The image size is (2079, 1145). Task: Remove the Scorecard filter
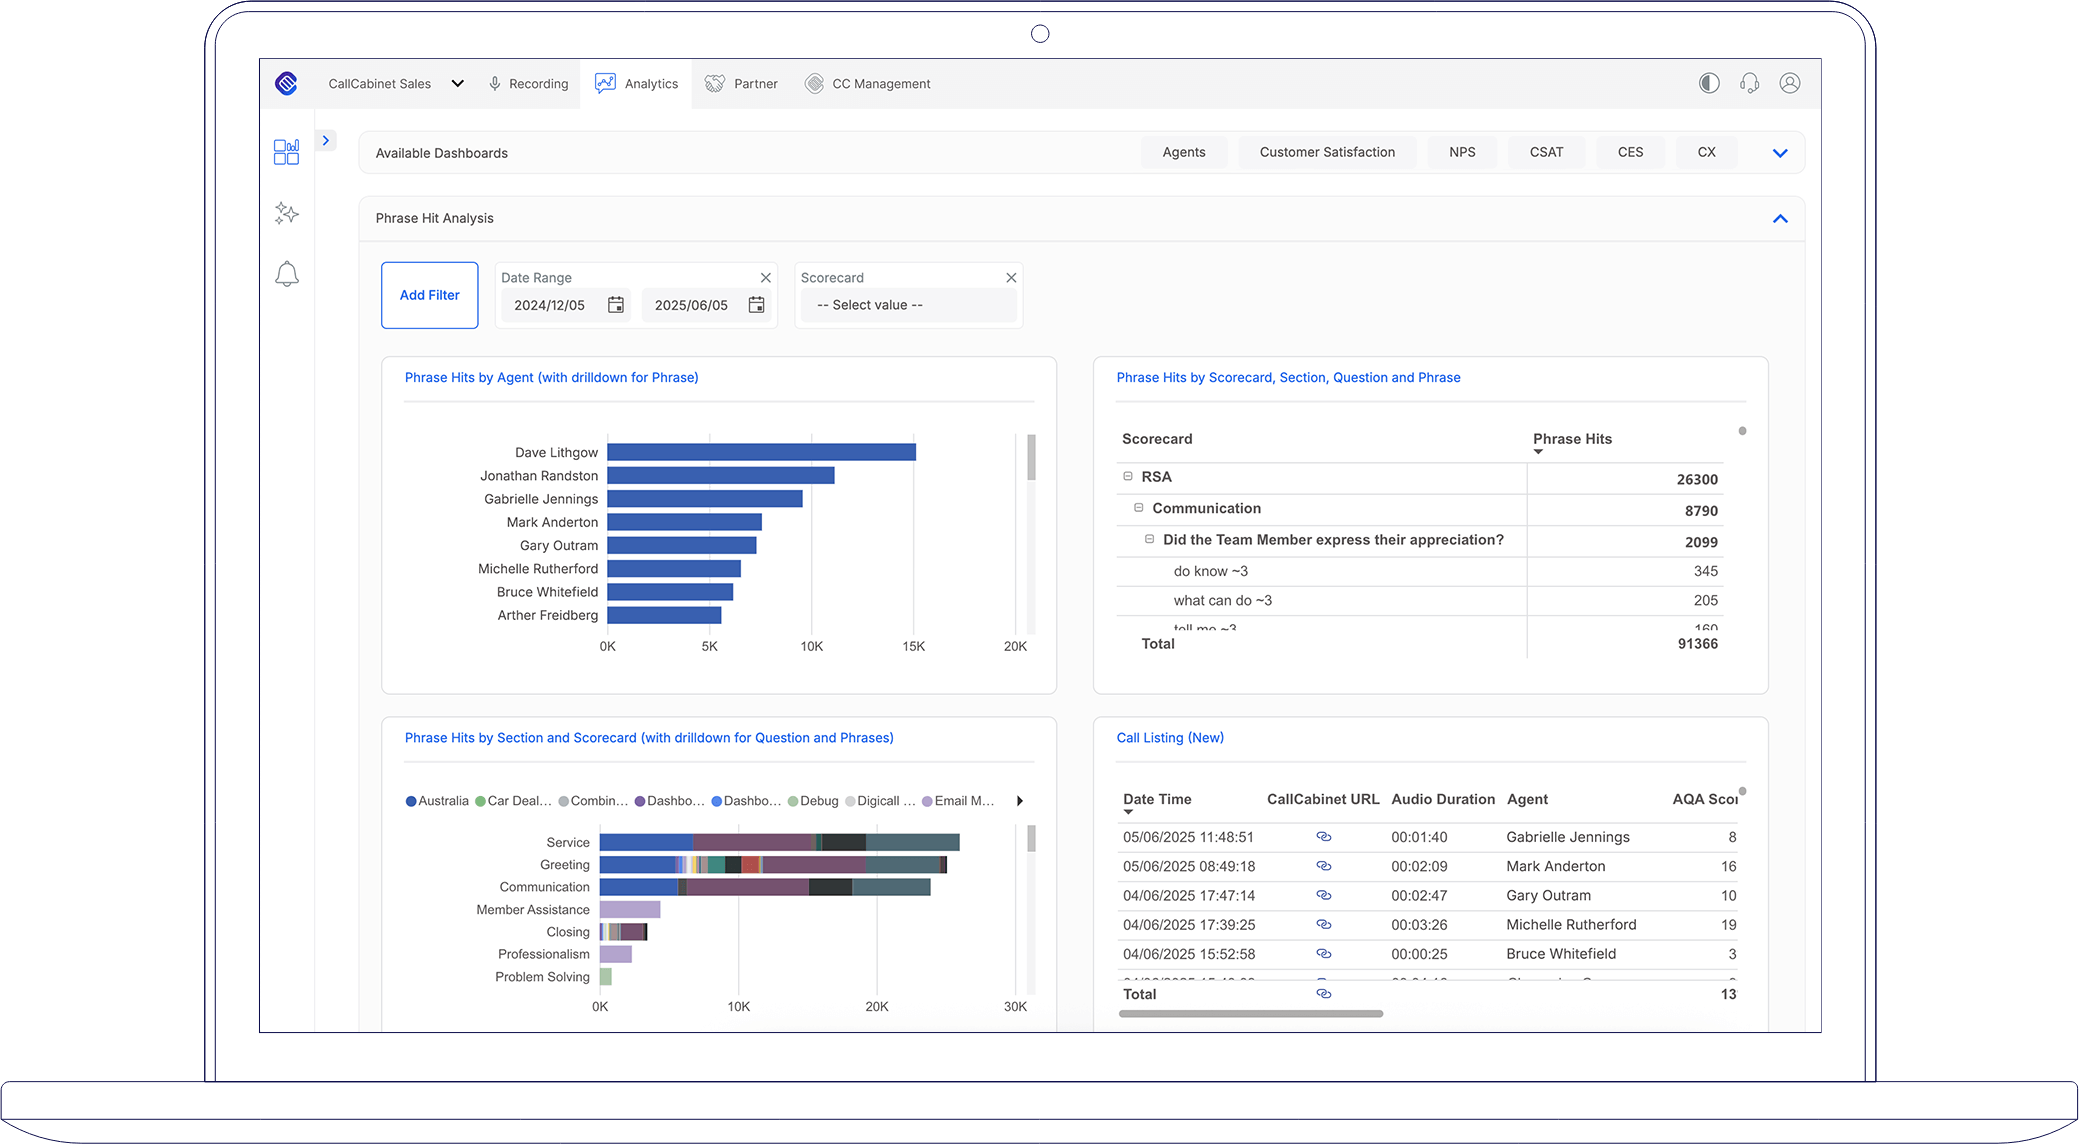(x=1011, y=278)
